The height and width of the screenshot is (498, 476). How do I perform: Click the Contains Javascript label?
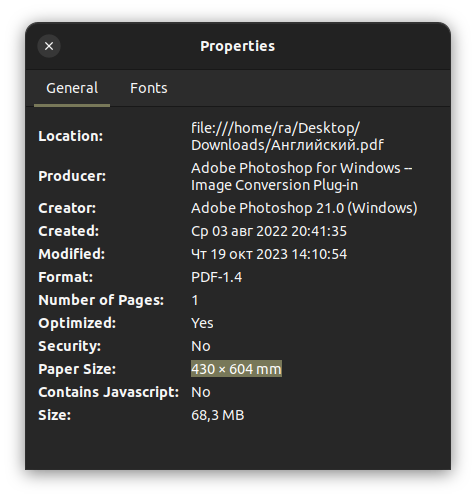109,392
